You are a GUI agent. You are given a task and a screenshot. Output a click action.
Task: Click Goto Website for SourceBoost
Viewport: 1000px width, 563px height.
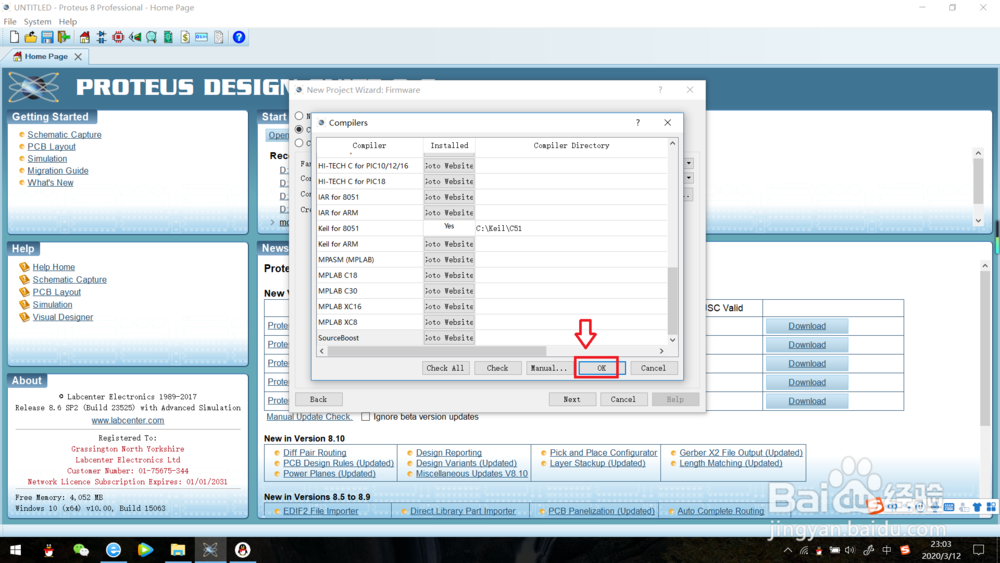pyautogui.click(x=449, y=338)
